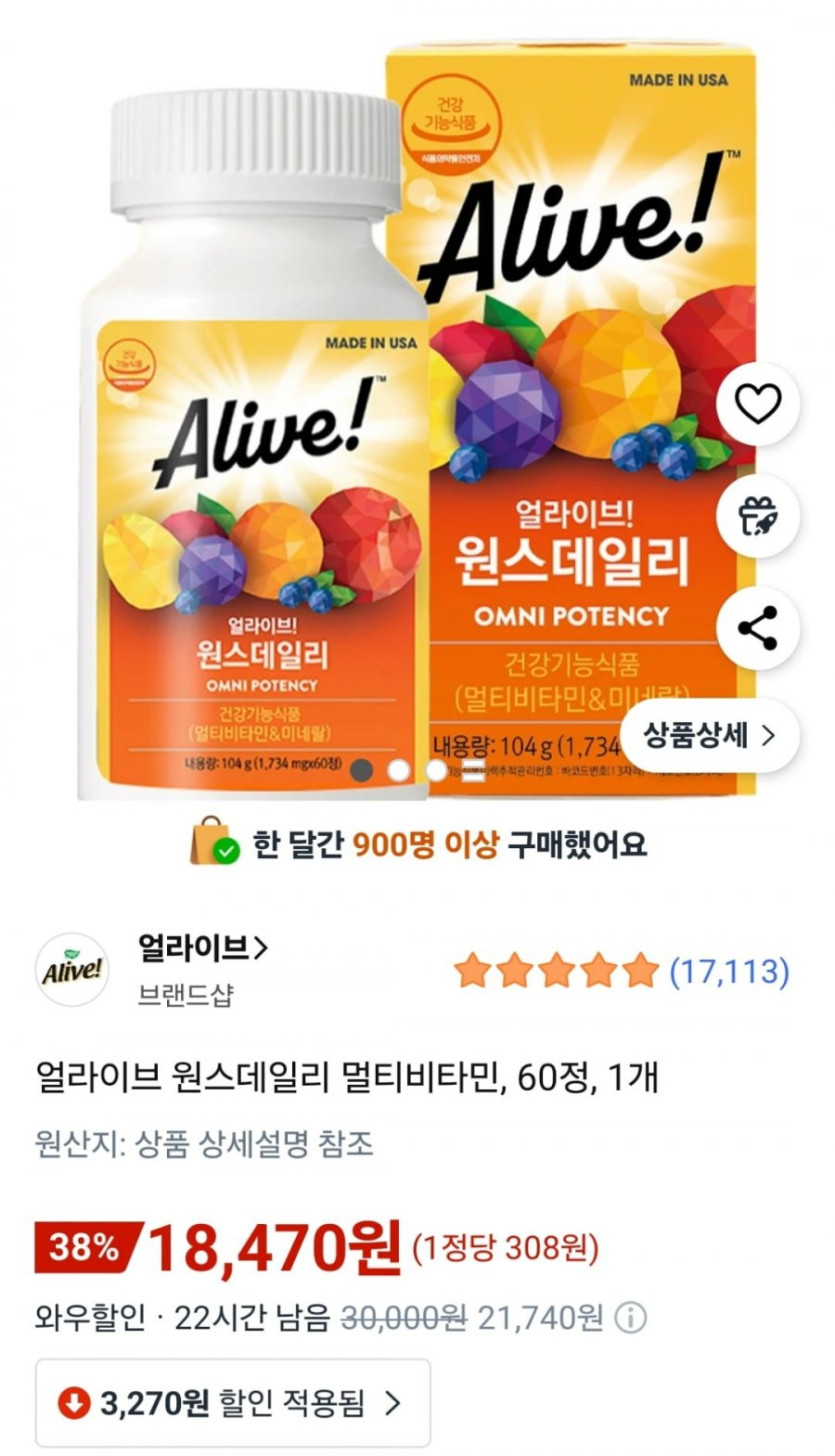Tap the 브랜드샵 label
The image size is (835, 1456).
click(184, 996)
